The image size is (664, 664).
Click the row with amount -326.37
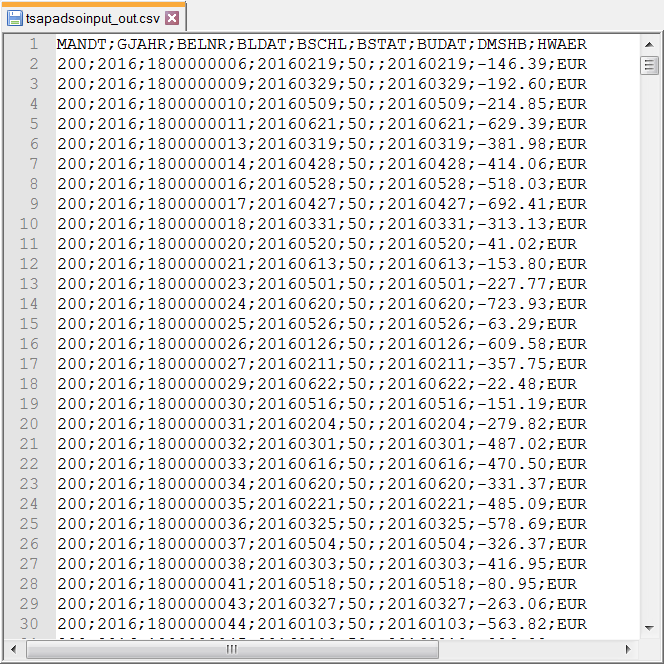322,544
